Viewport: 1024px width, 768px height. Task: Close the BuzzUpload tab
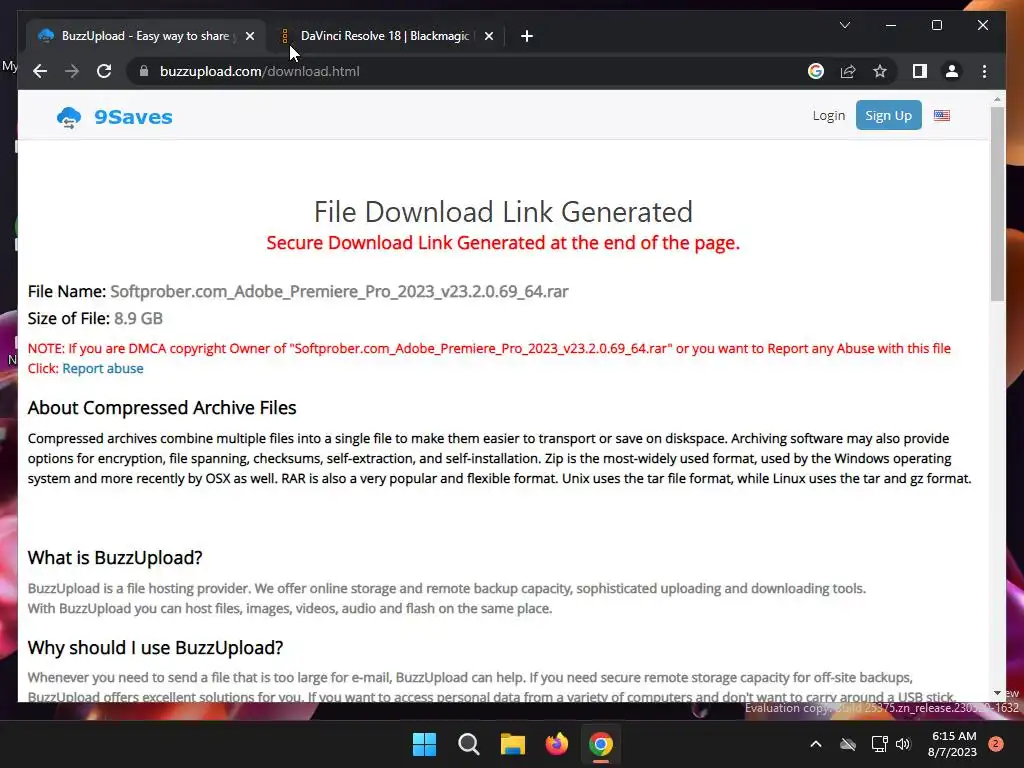click(x=249, y=36)
